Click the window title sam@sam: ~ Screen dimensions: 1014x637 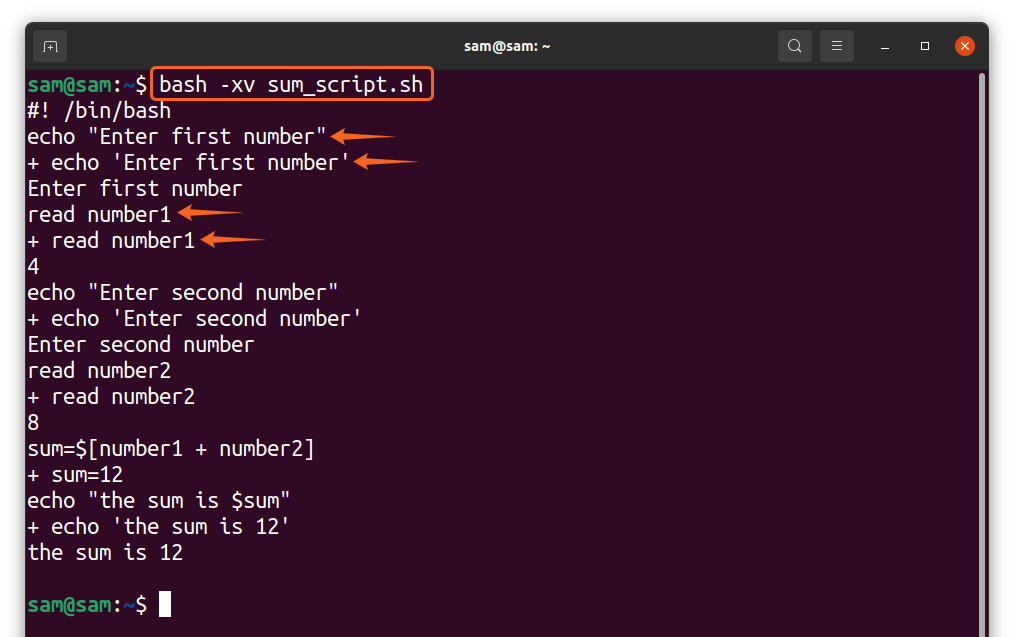click(507, 47)
